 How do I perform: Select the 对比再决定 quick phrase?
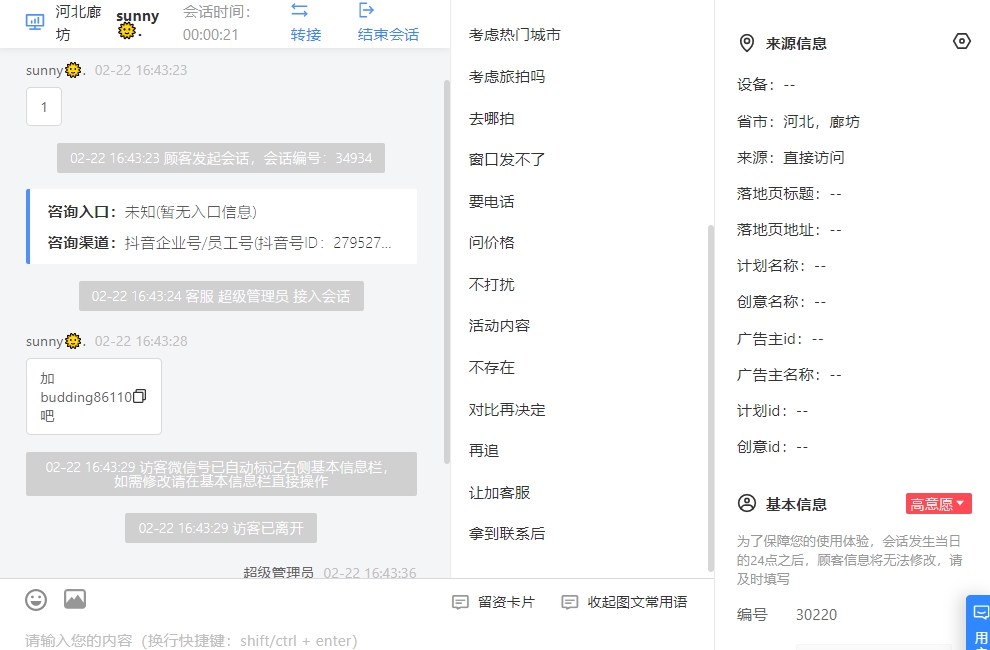tap(507, 409)
